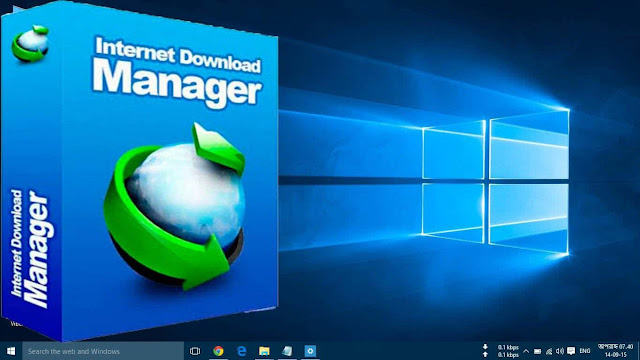Open the ENG input language selector
This screenshot has height=360, width=640.
click(x=585, y=351)
